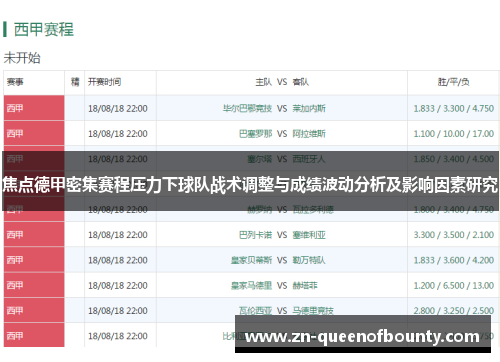
Task: Open the 勒万特队 team link
Action: pos(309,260)
